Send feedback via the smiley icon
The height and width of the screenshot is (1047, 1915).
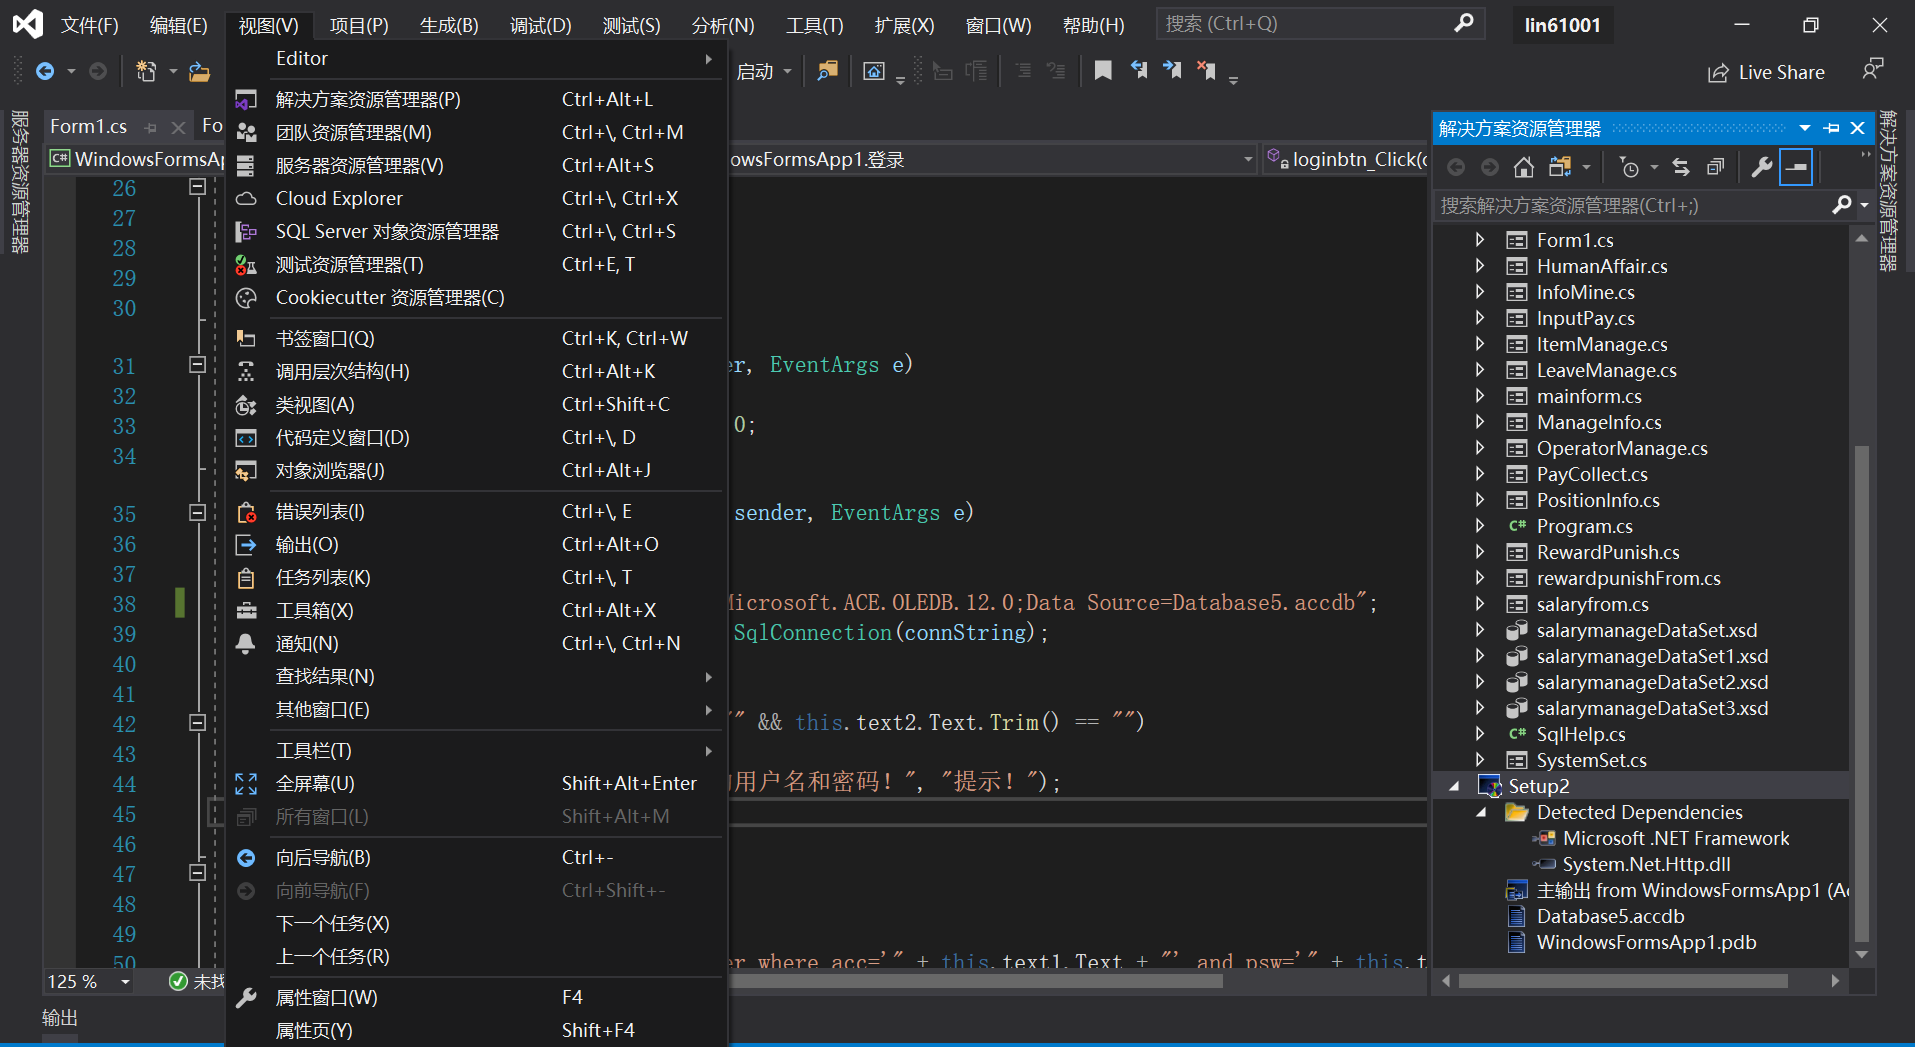pos(1873,68)
